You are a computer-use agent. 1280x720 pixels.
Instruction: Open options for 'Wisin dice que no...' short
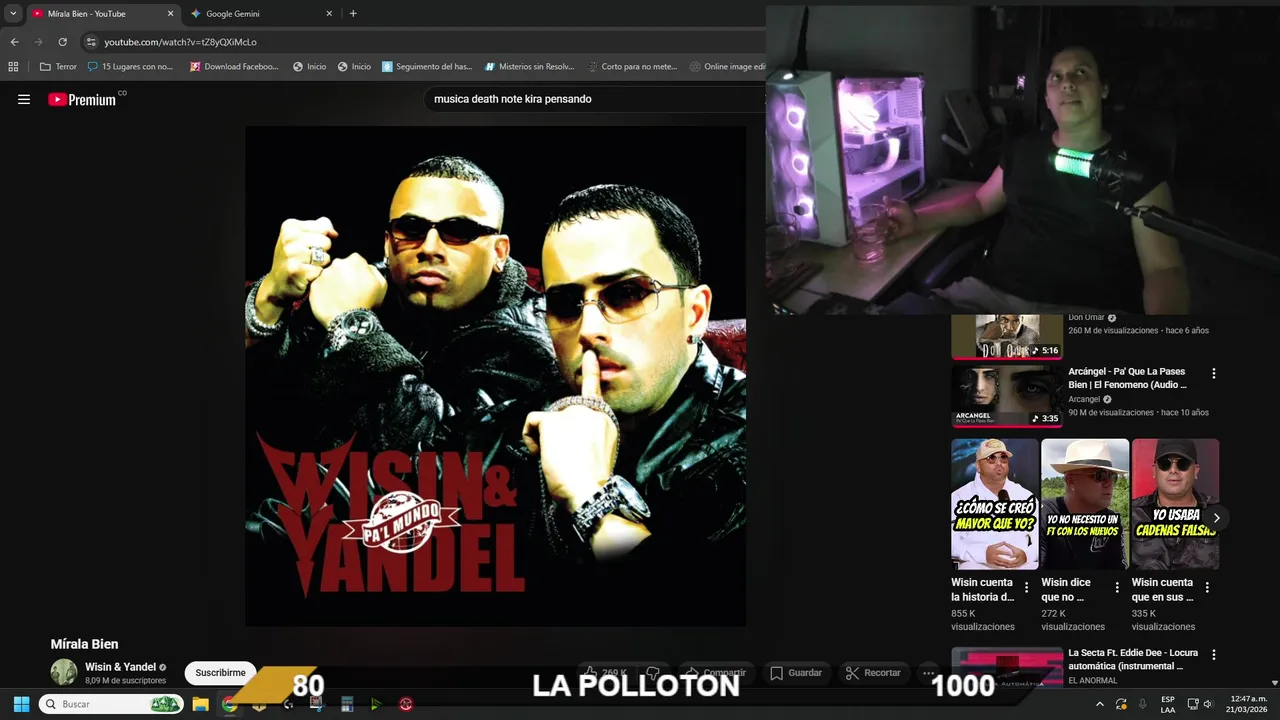point(1117,588)
